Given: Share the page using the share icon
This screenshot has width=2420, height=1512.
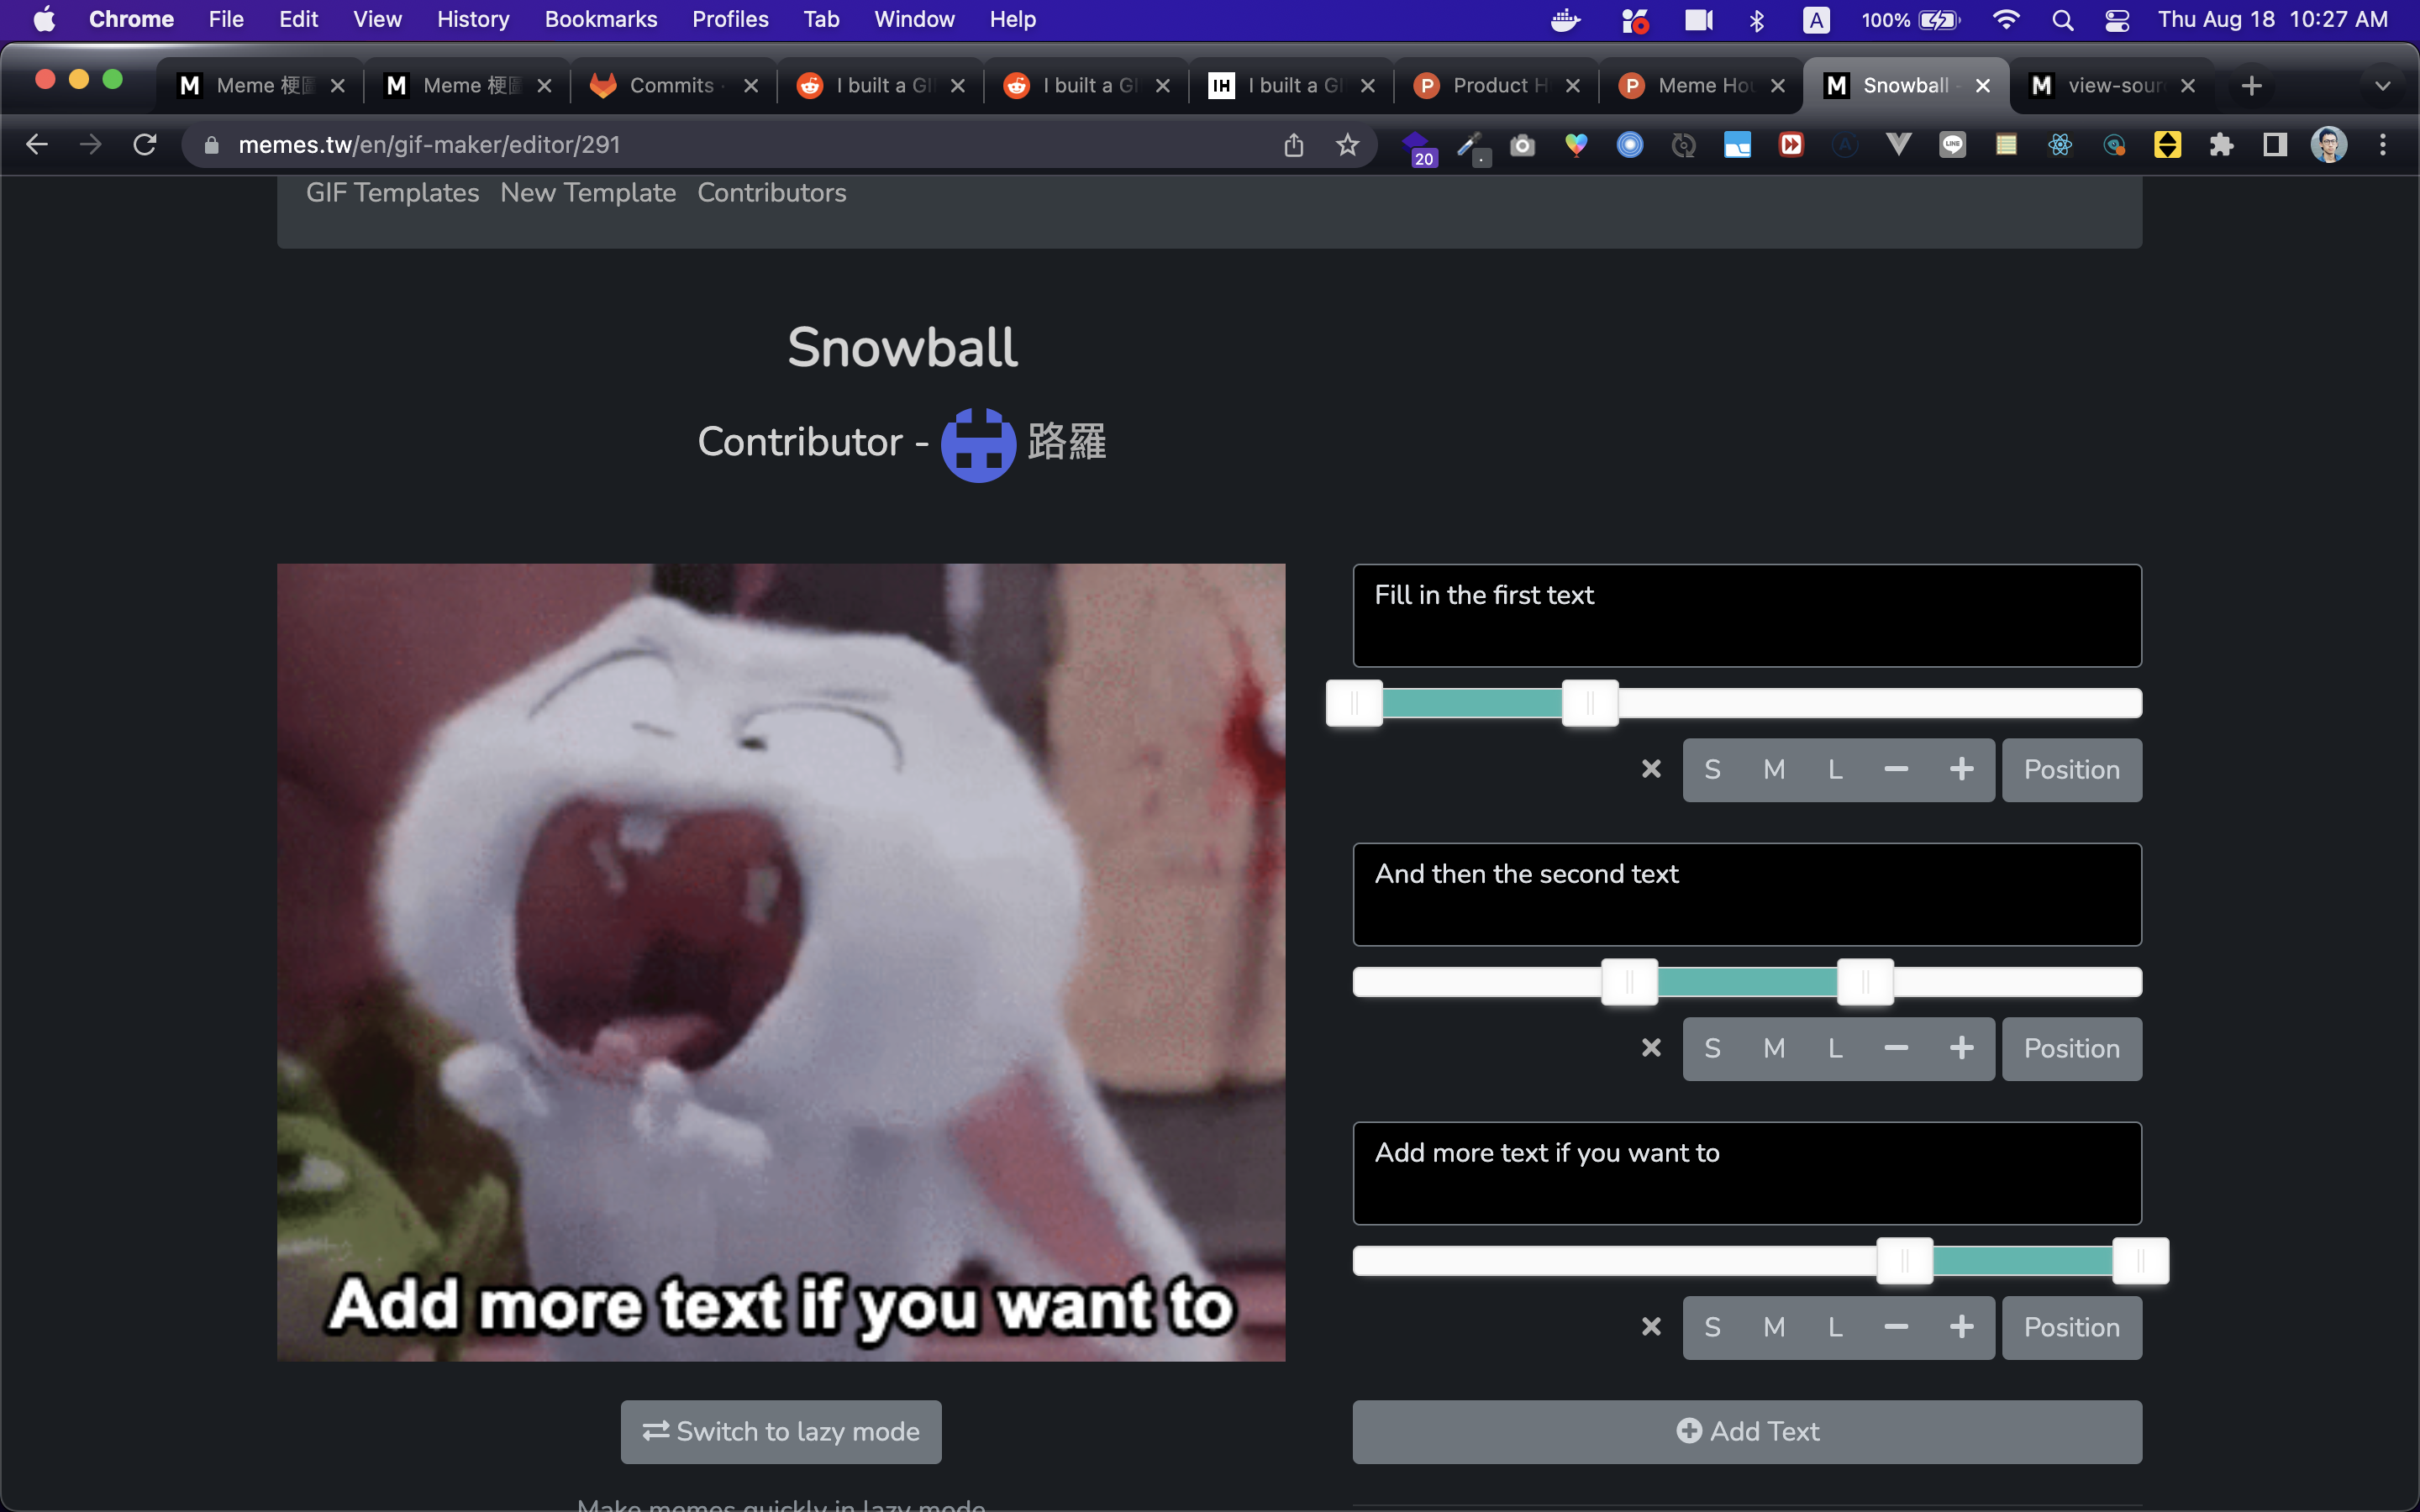Looking at the screenshot, I should pyautogui.click(x=1293, y=145).
